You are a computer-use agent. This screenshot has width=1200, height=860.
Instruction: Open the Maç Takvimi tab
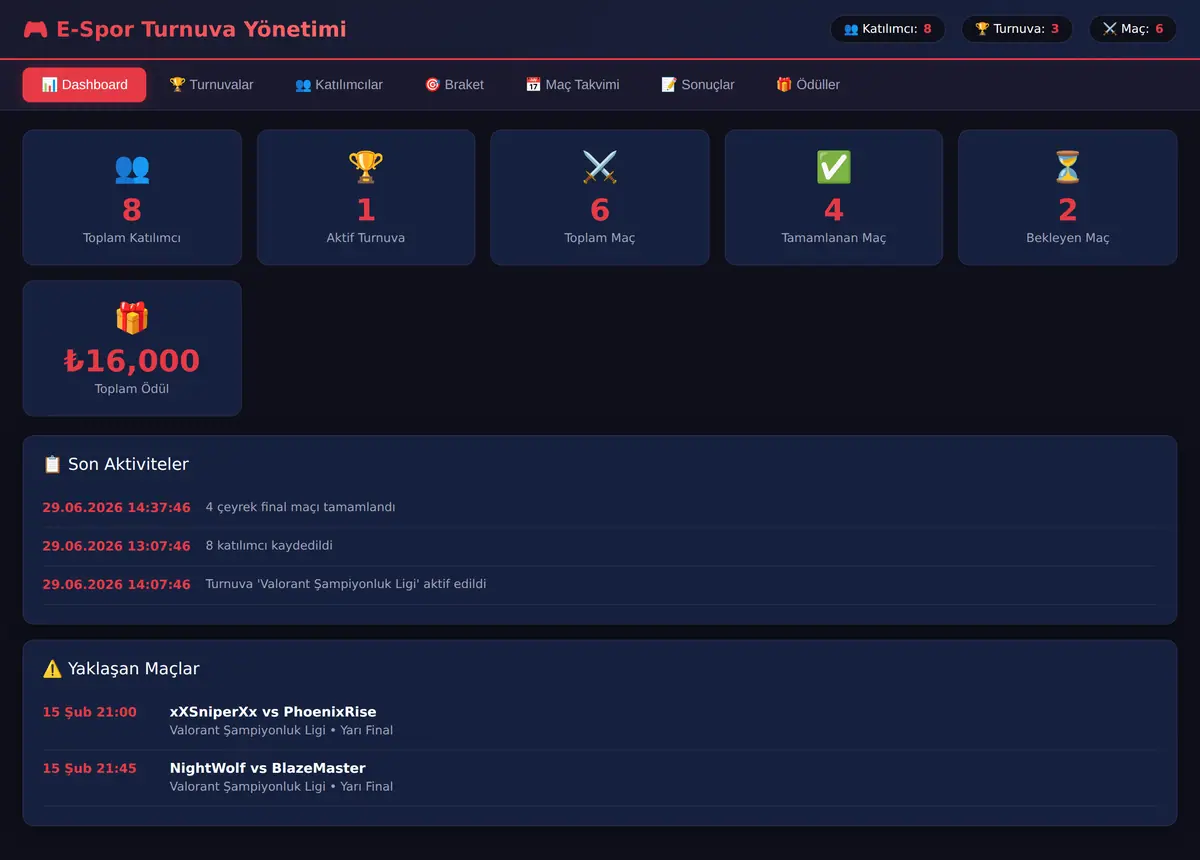click(572, 85)
